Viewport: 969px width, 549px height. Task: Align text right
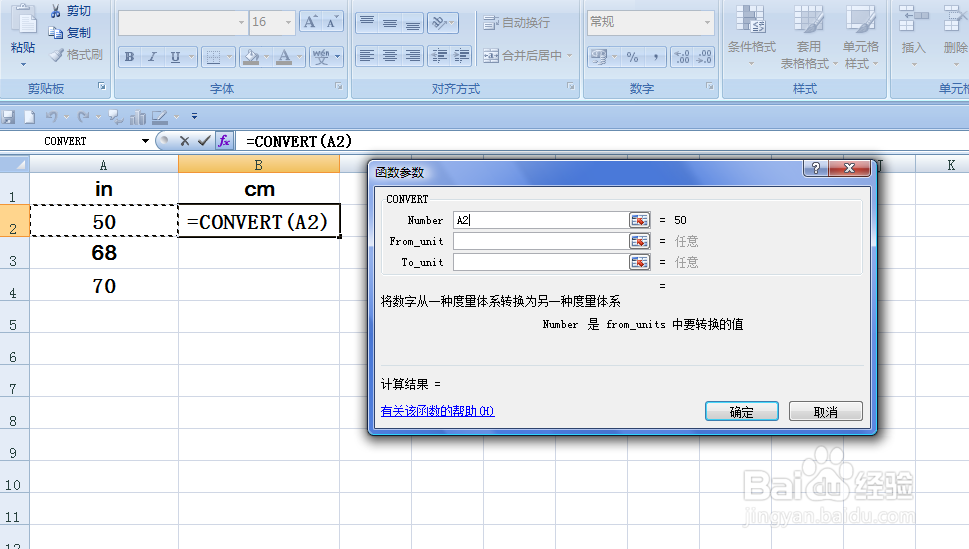click(x=413, y=56)
